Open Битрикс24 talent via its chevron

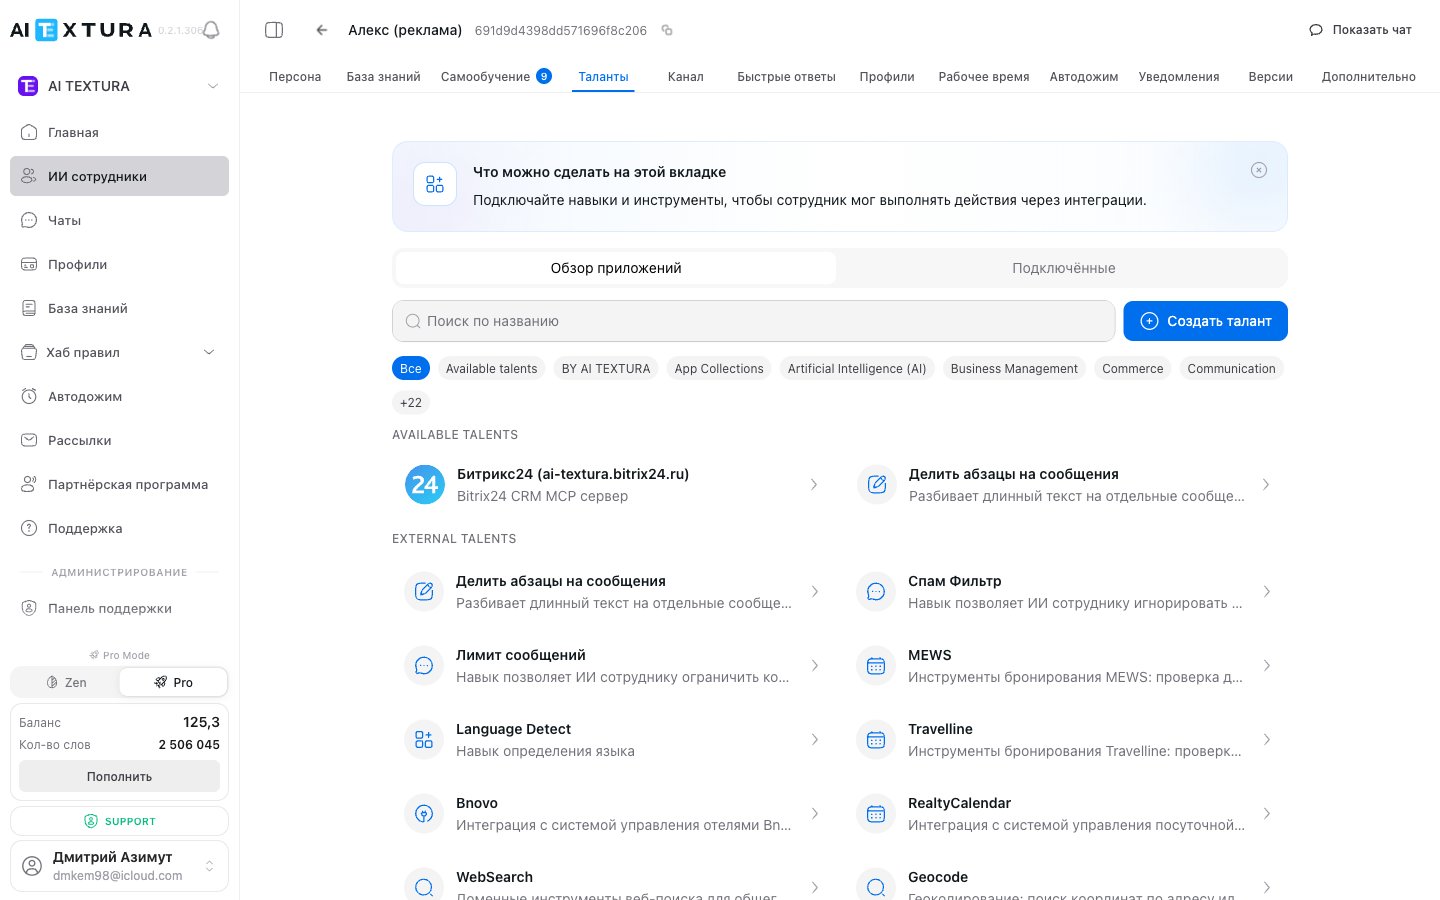click(814, 485)
